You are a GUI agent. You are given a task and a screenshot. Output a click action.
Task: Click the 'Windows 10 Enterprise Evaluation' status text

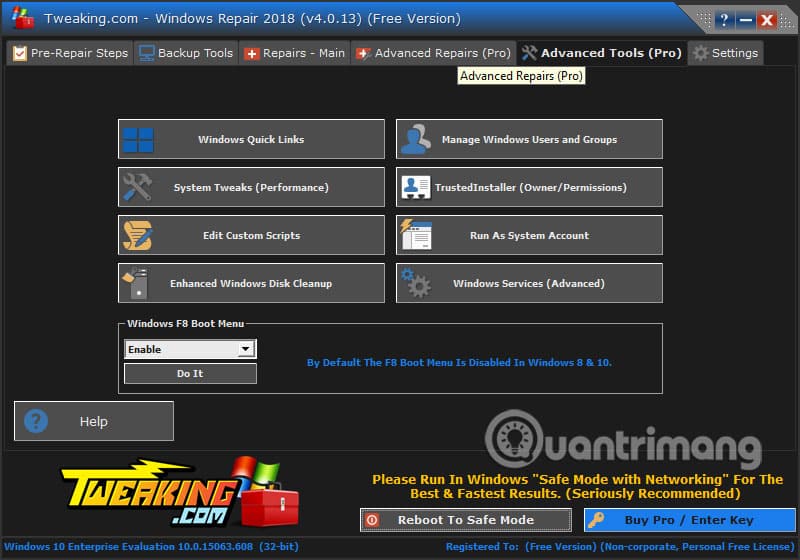[151, 546]
